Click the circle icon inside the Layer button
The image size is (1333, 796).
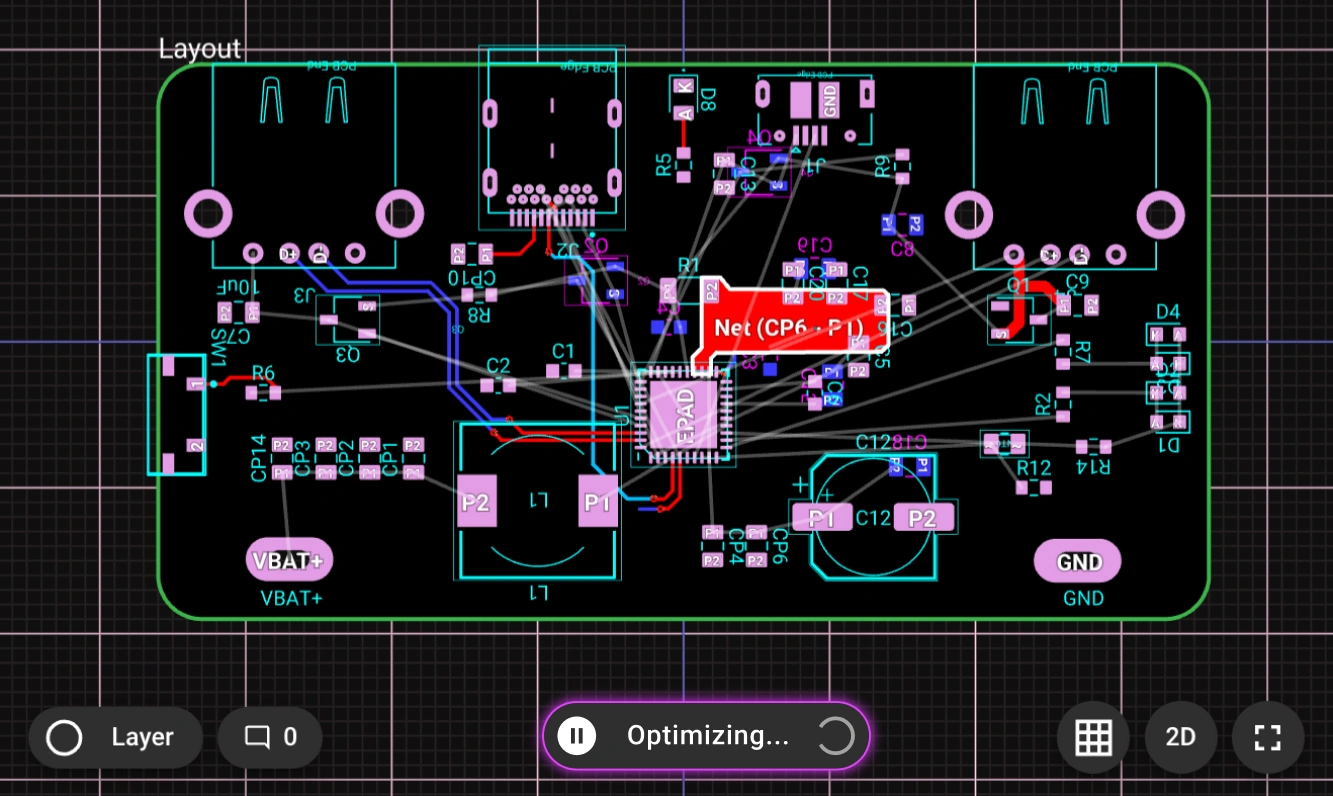click(65, 738)
